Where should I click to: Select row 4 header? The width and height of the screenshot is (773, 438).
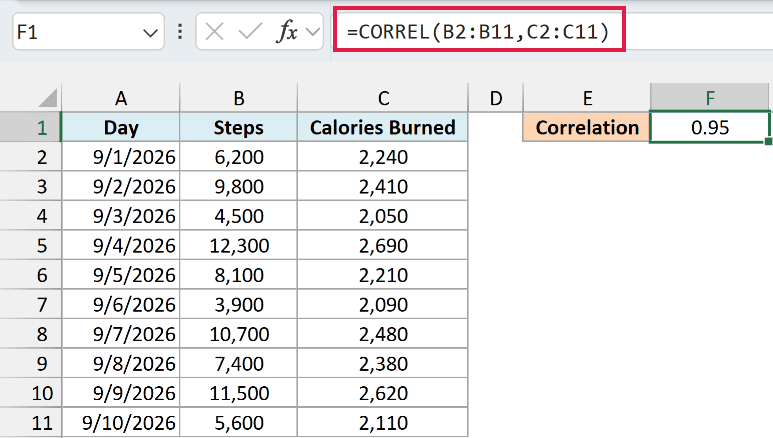click(31, 216)
